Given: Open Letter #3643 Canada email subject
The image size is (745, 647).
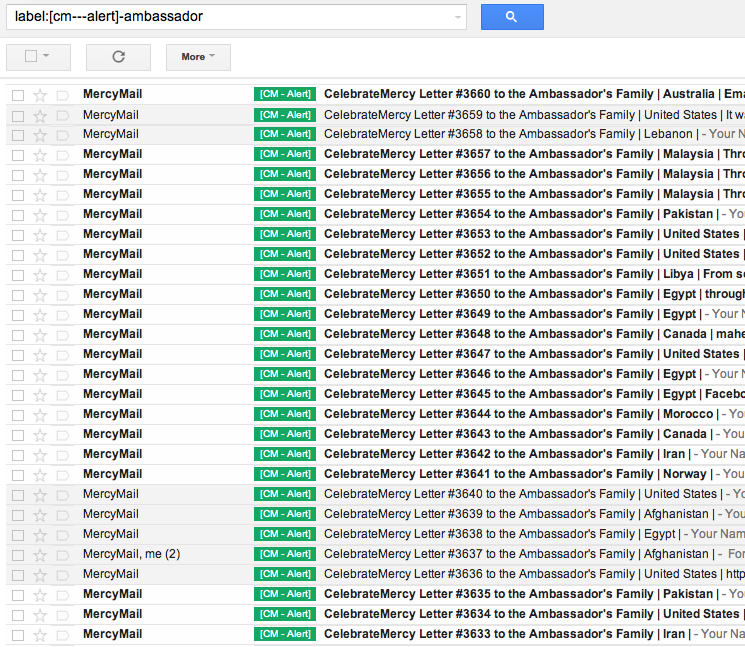Looking at the screenshot, I should click(x=518, y=434).
